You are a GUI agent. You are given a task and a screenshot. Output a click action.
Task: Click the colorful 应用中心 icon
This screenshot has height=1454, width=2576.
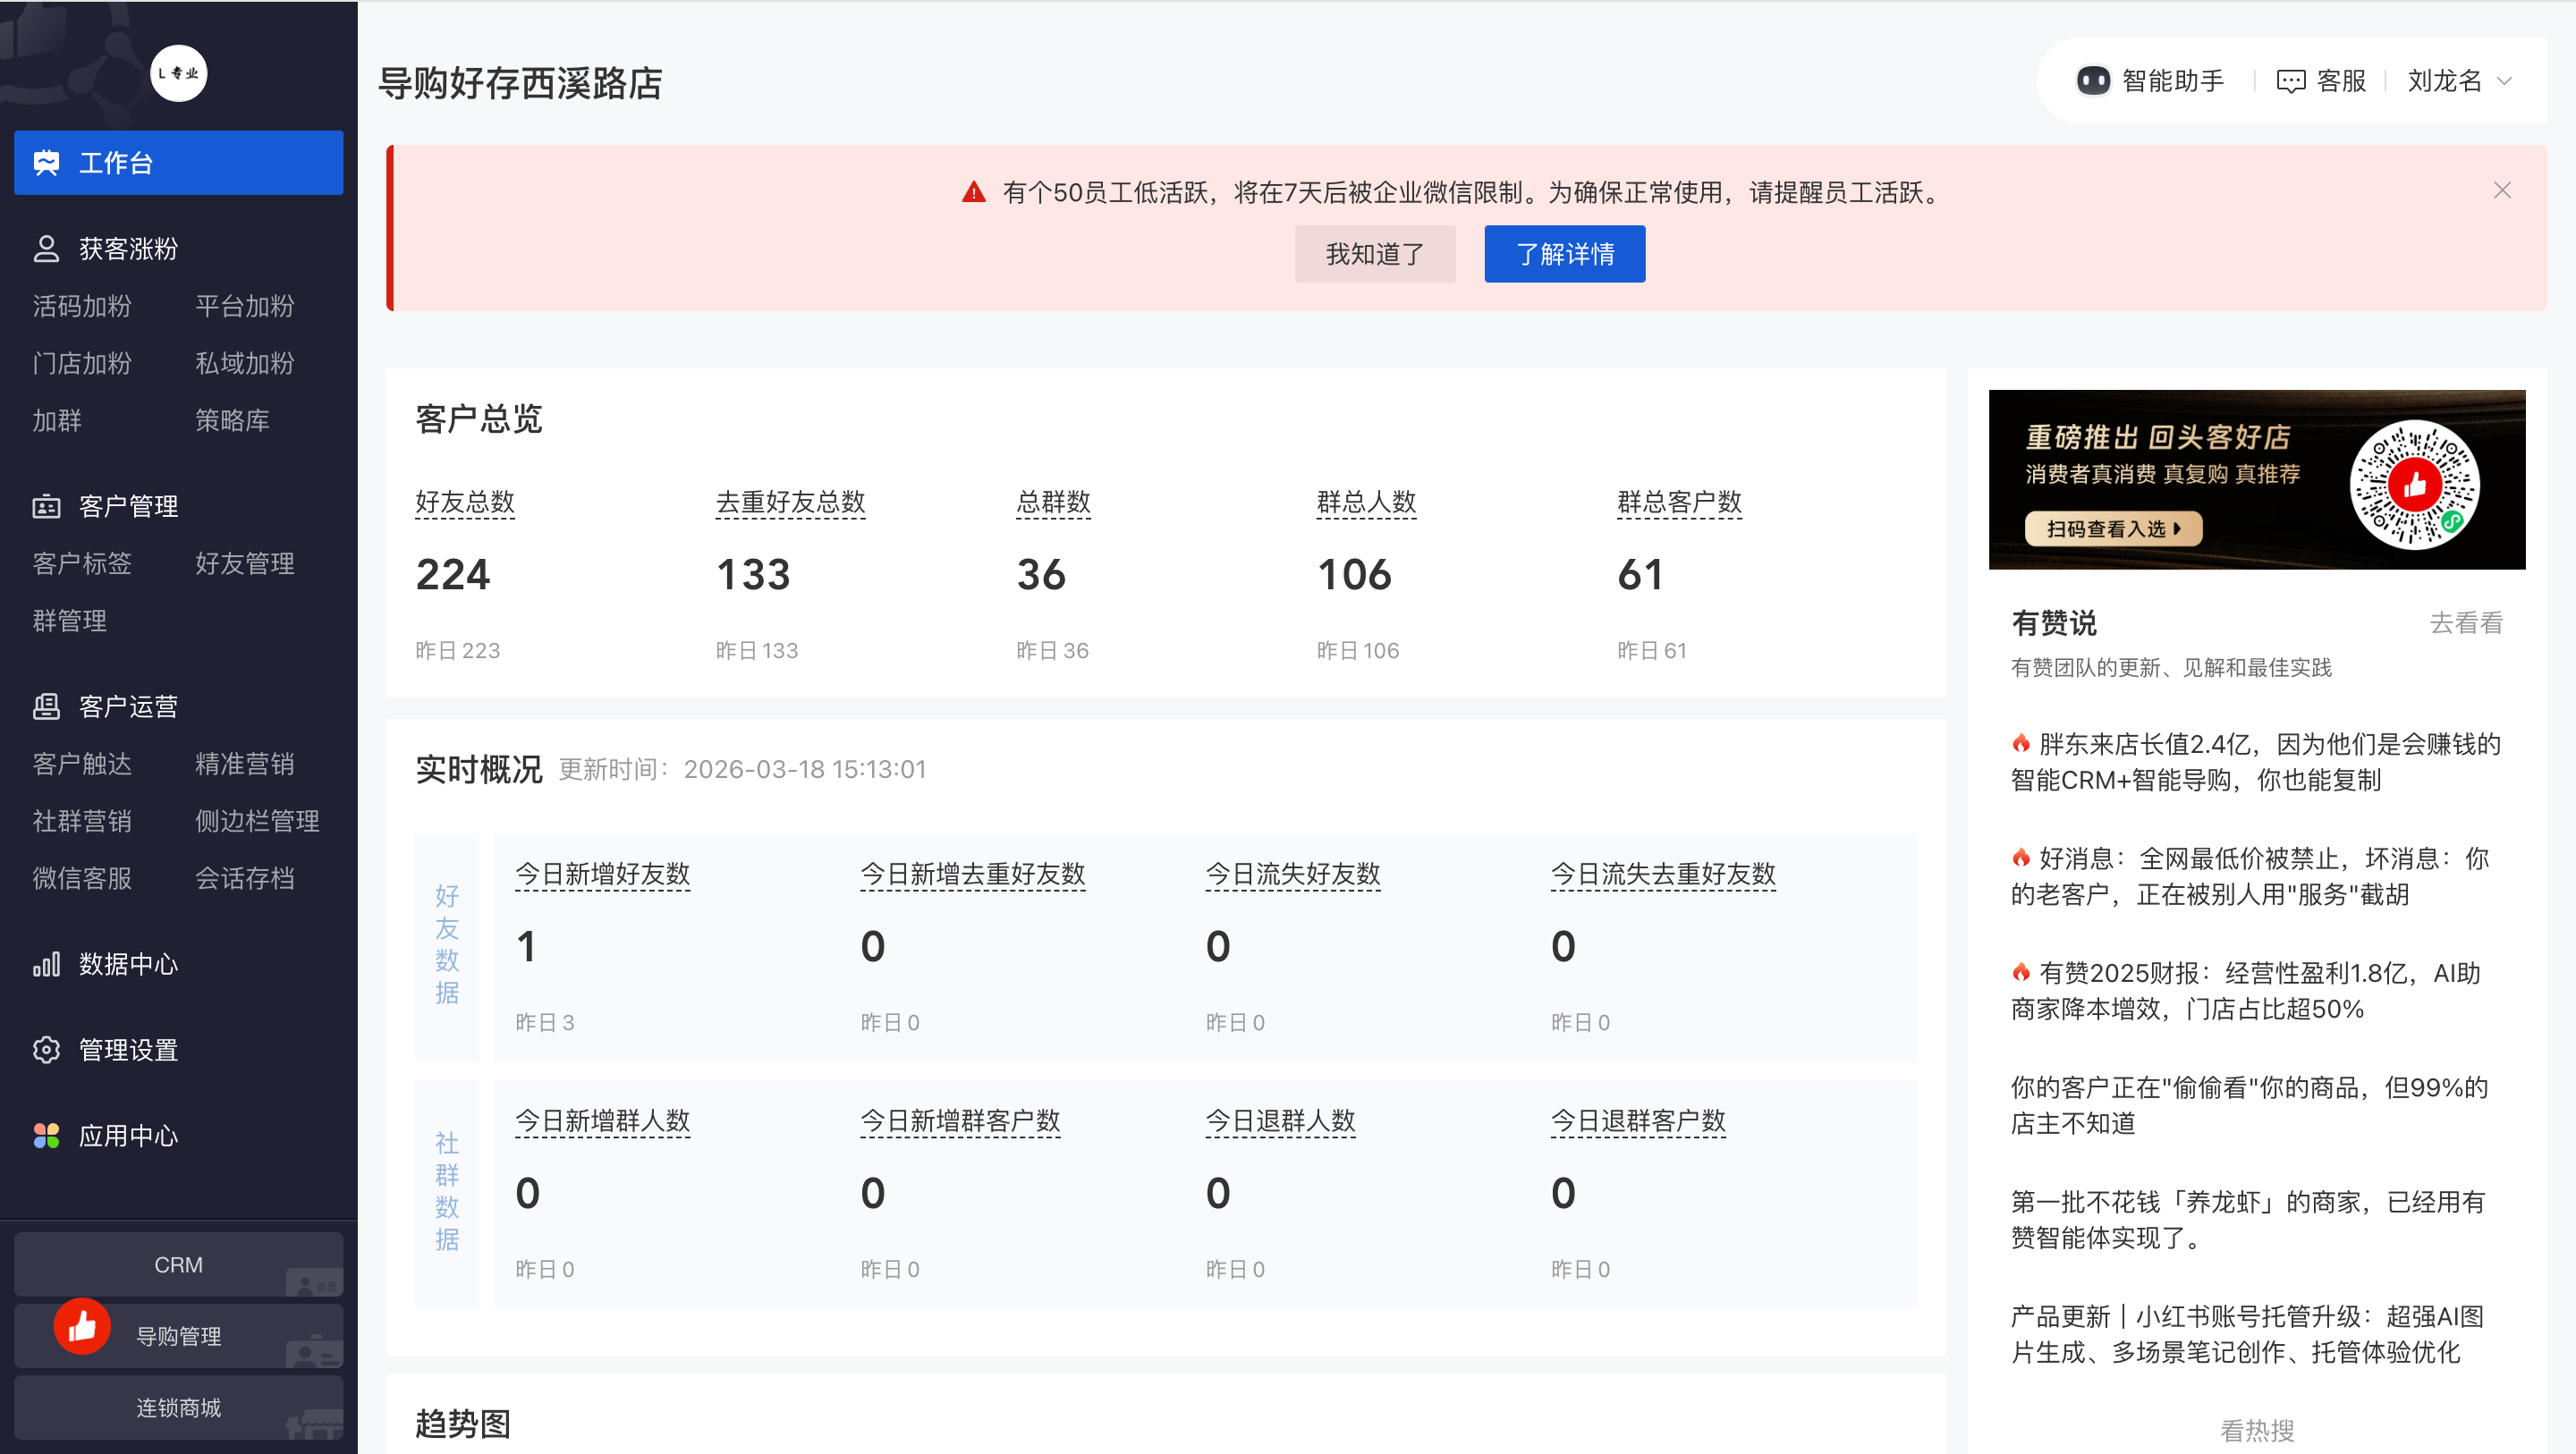(x=46, y=1136)
